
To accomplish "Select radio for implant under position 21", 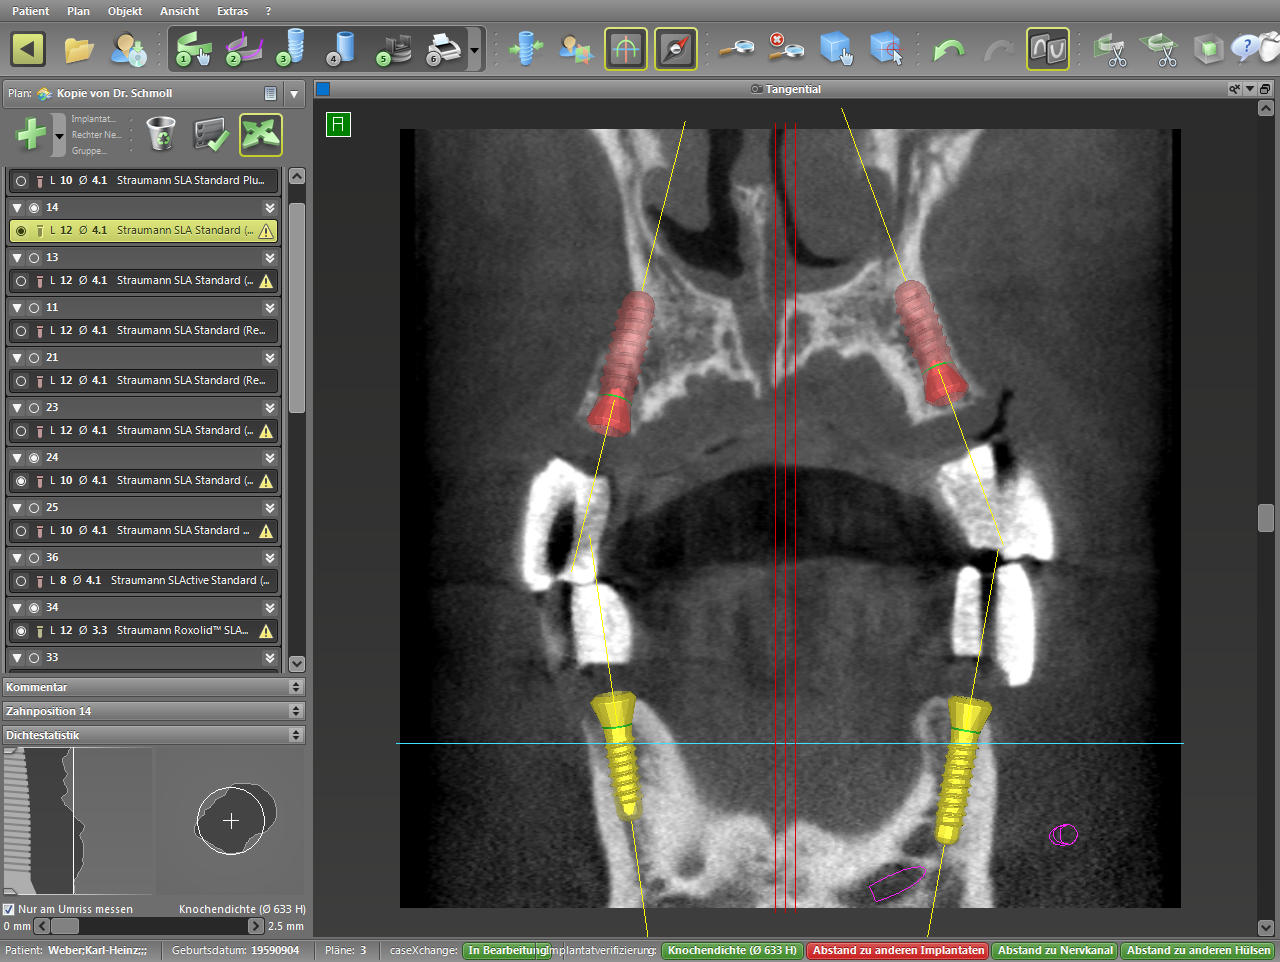I will 21,381.
